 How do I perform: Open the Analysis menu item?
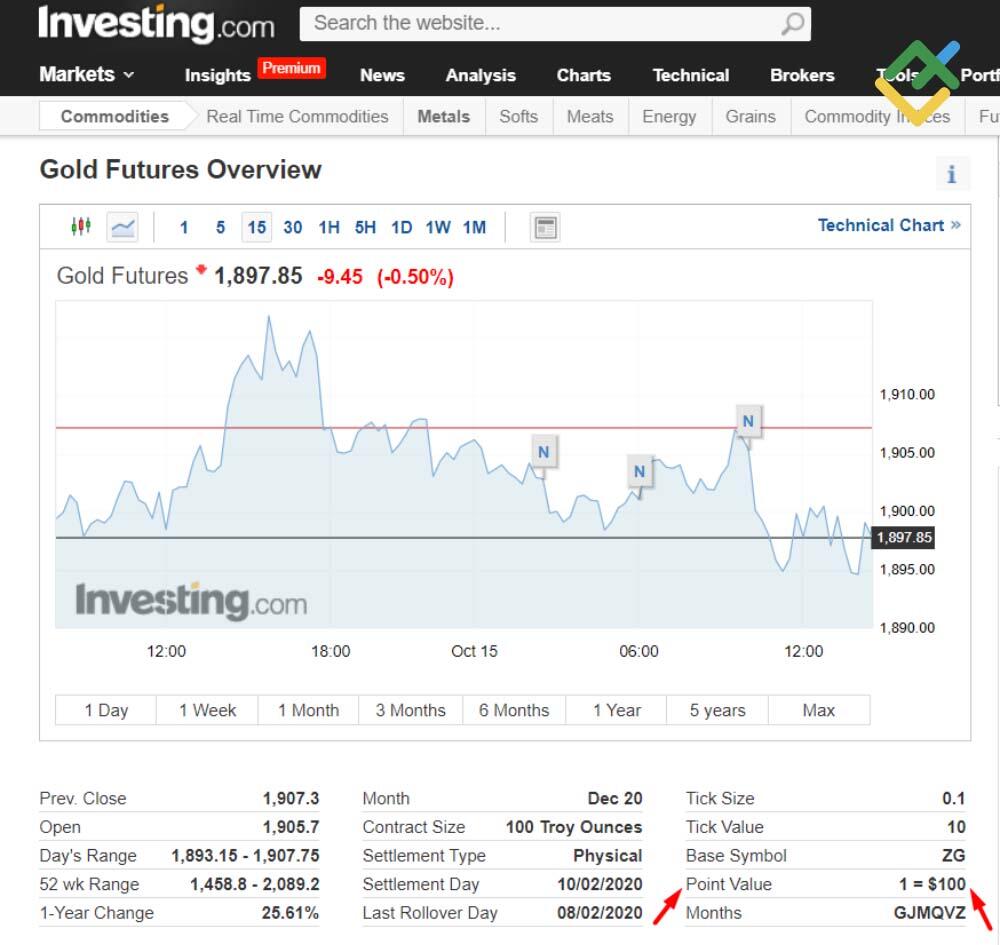[480, 75]
